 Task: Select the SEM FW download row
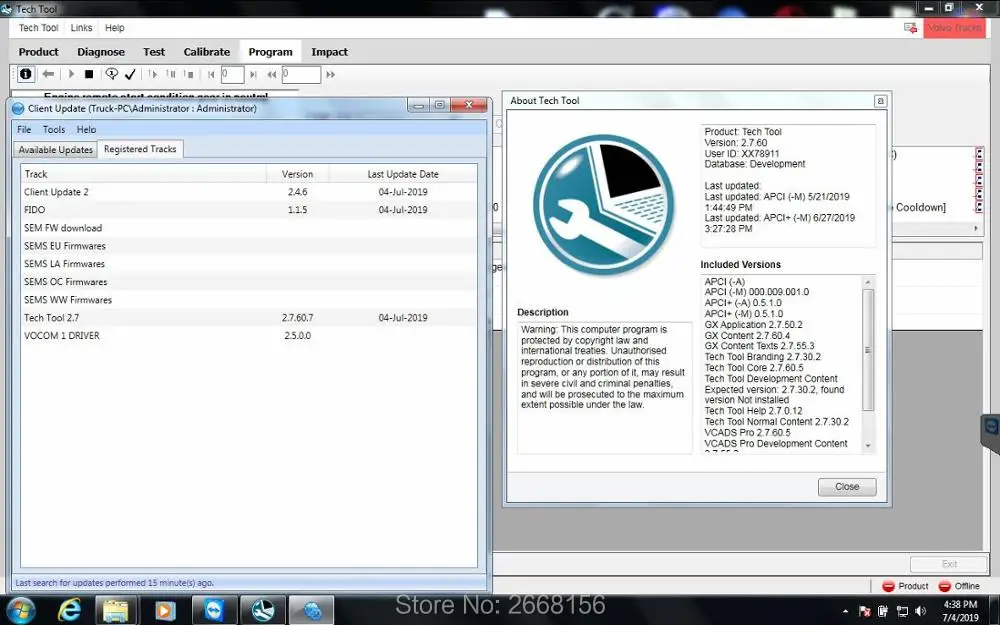click(x=249, y=228)
